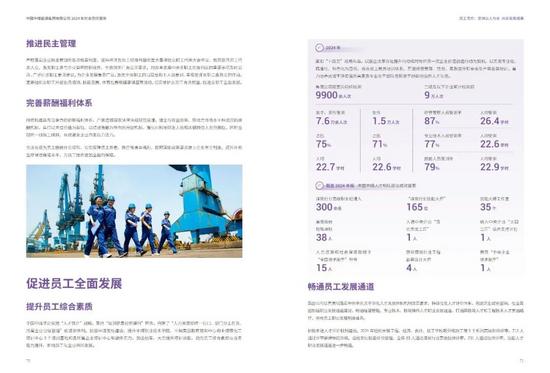Select the 提升员工综合素质 subheading
The height and width of the screenshot is (373, 550).
tap(59, 306)
